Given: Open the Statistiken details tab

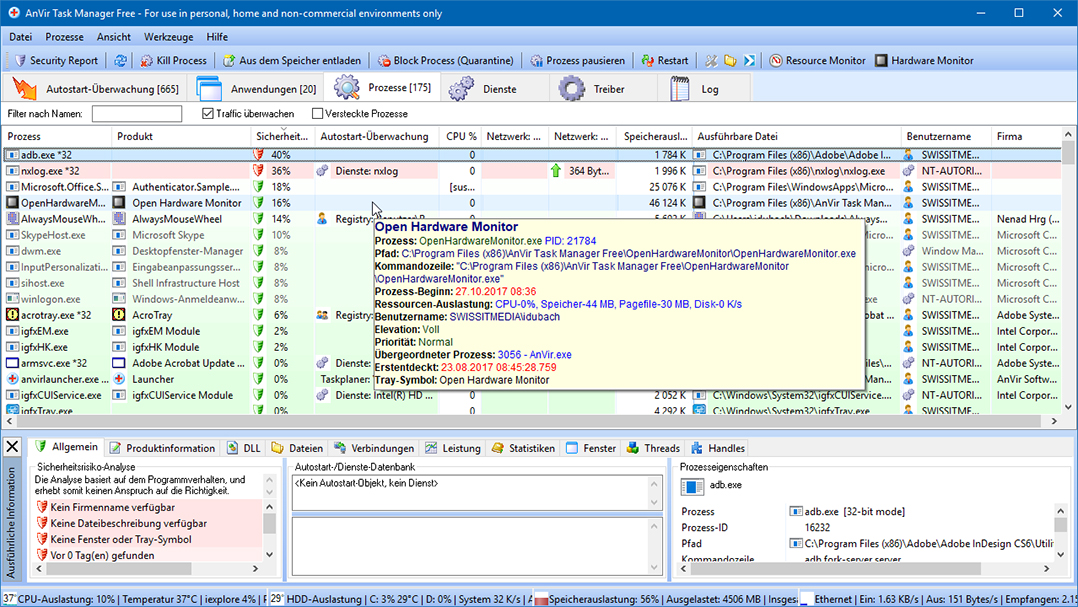Looking at the screenshot, I should click(x=523, y=448).
